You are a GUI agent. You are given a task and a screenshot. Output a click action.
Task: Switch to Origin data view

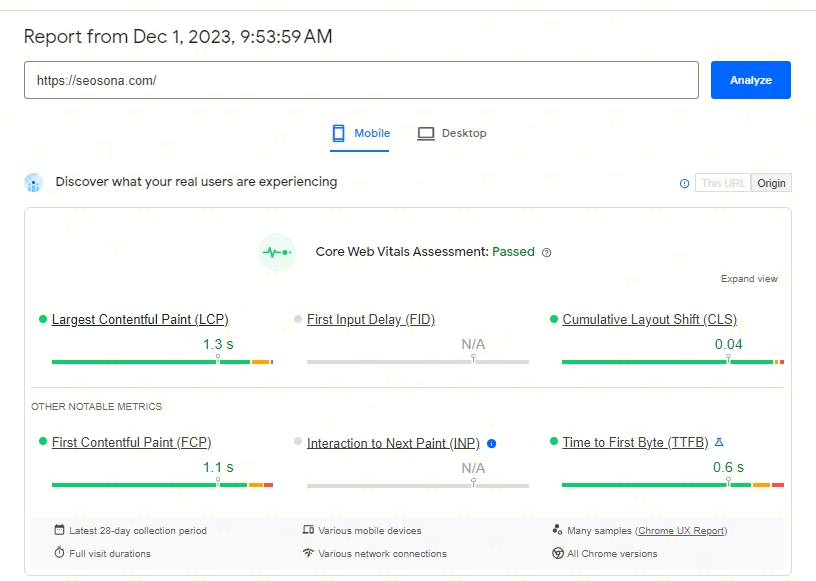click(x=771, y=183)
